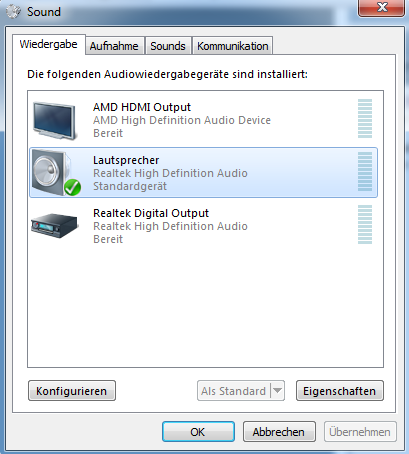Select the Realtek Digital Output receiver icon
Screen dimensions: 409x454
(54, 225)
